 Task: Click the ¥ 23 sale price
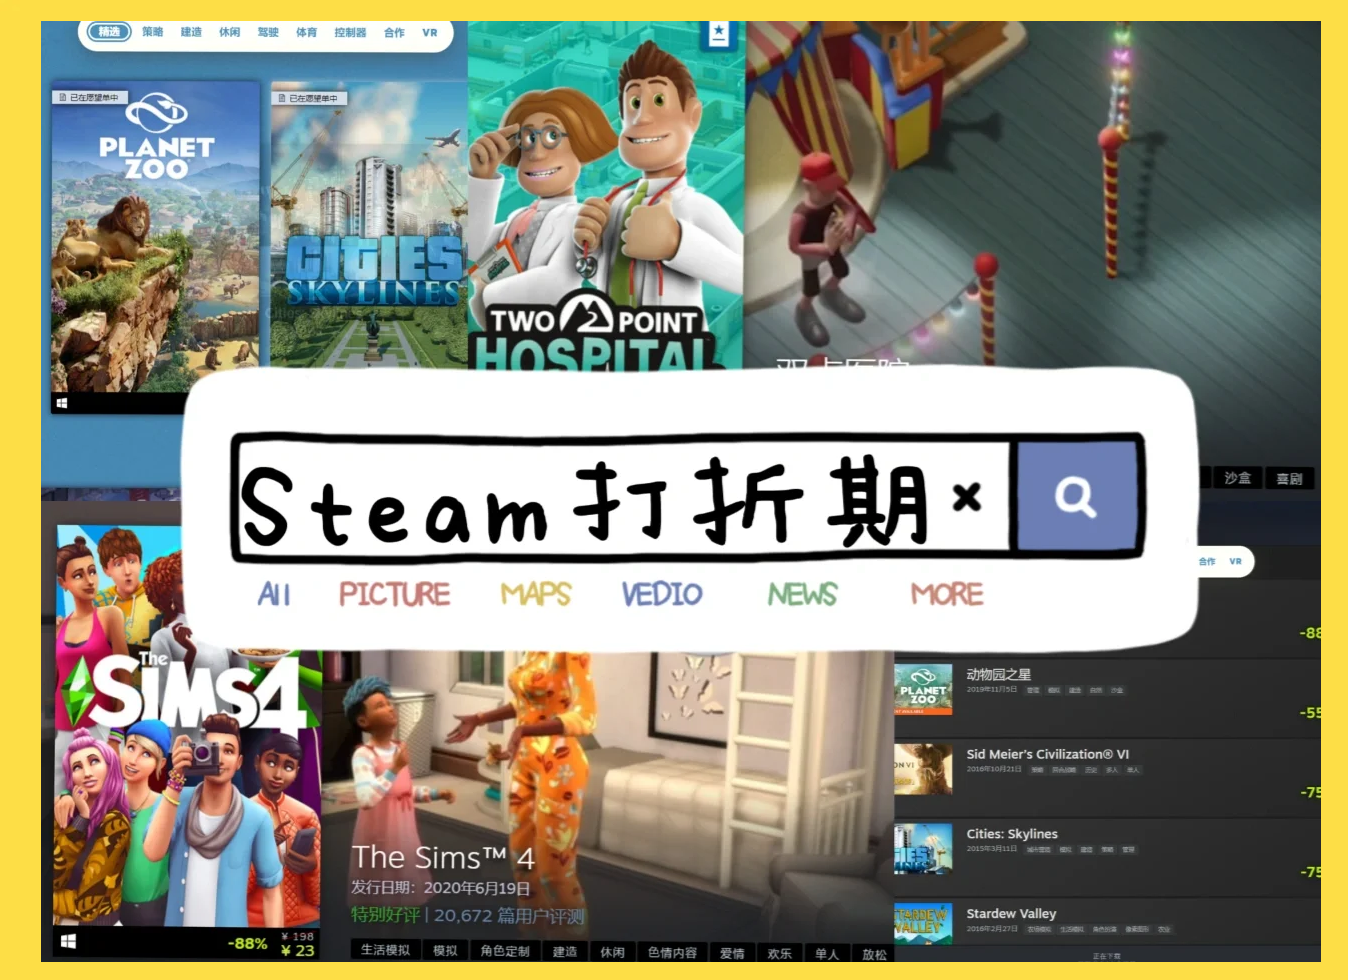tap(298, 950)
